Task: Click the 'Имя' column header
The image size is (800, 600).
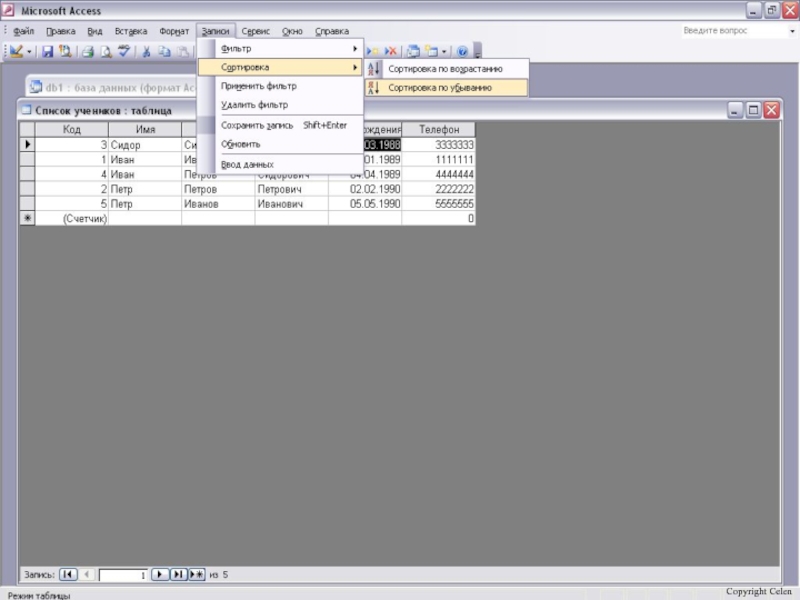Action: [x=145, y=130]
